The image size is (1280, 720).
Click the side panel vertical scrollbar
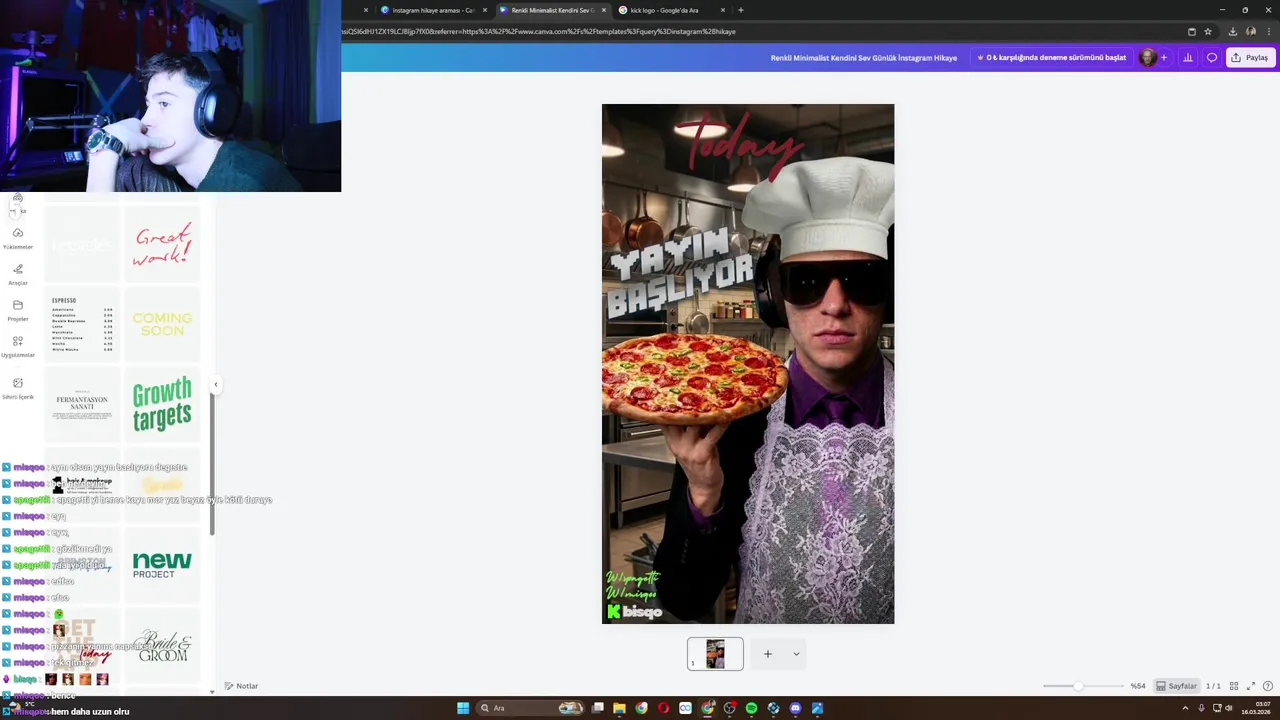[x=211, y=464]
